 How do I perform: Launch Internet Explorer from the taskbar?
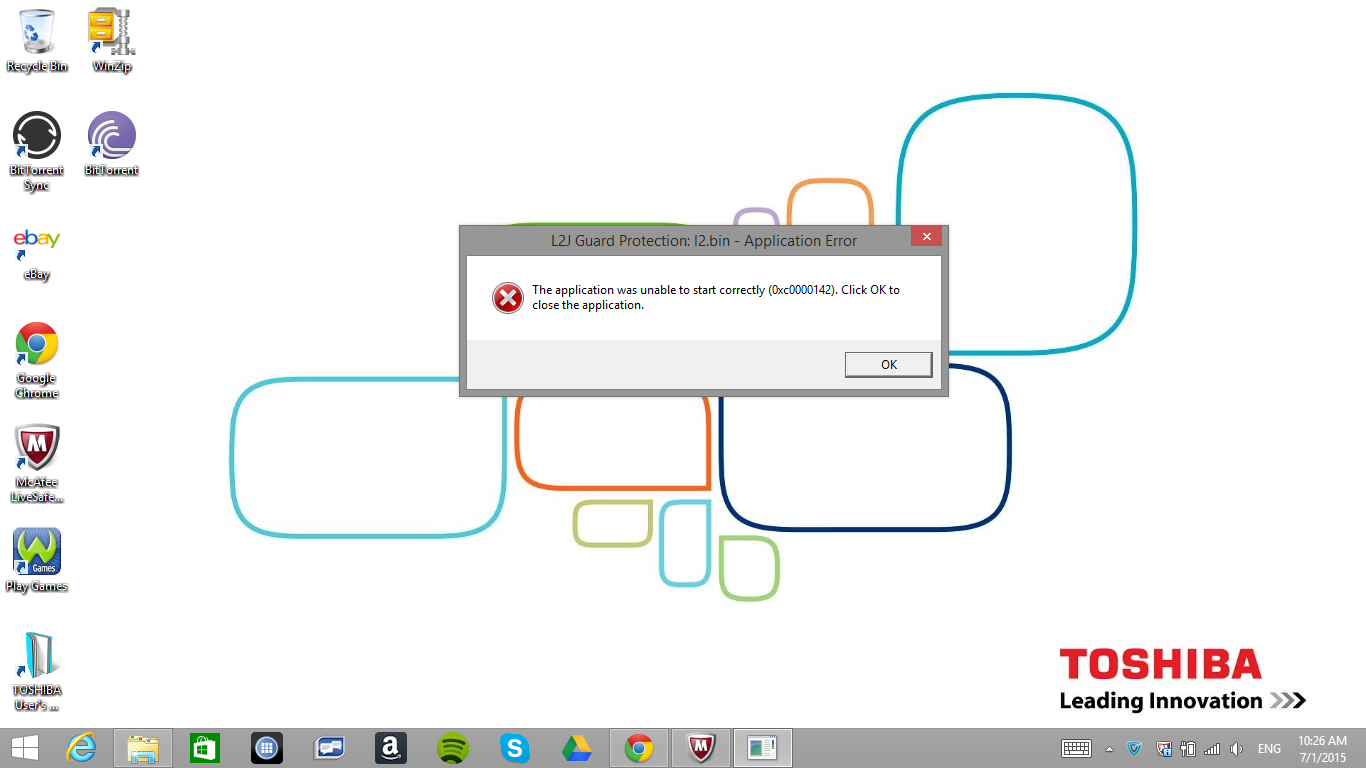81,748
